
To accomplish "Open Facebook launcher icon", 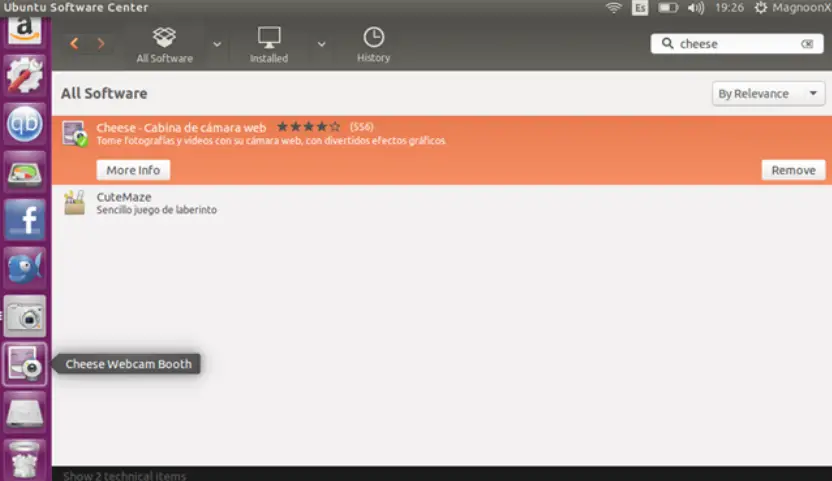I will 25,220.
